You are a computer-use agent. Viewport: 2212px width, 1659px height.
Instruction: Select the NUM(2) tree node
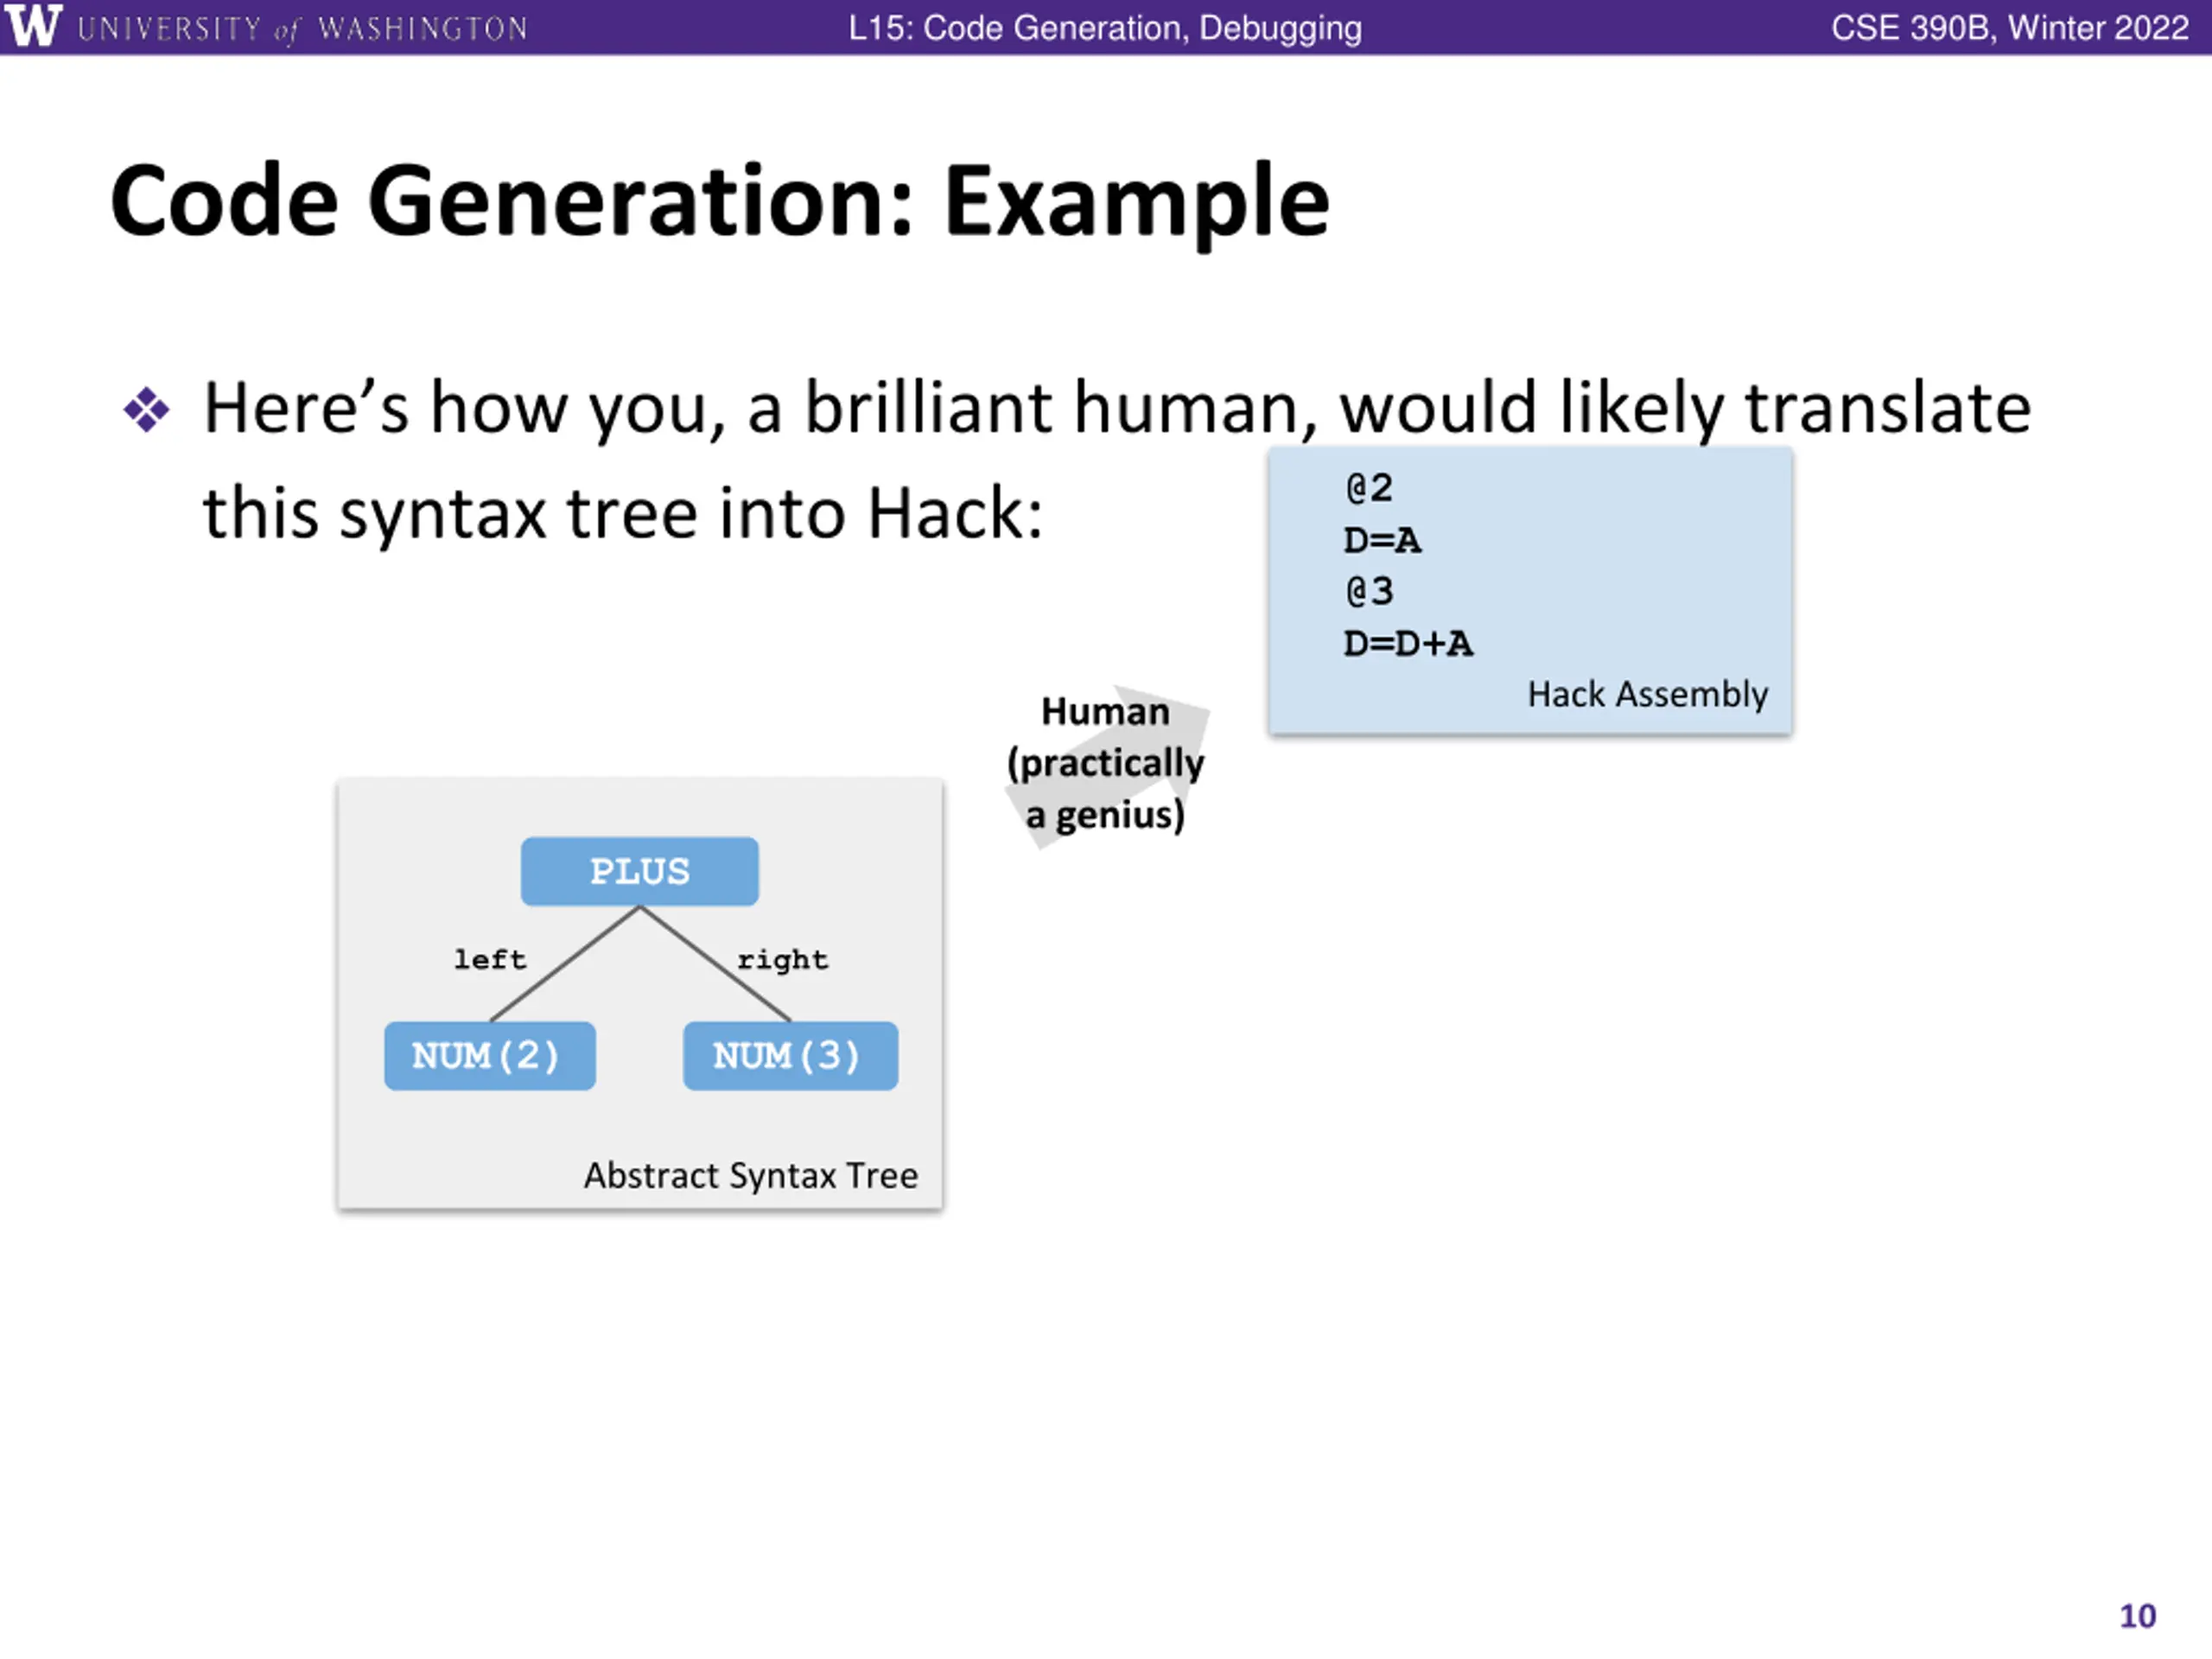click(x=490, y=1056)
